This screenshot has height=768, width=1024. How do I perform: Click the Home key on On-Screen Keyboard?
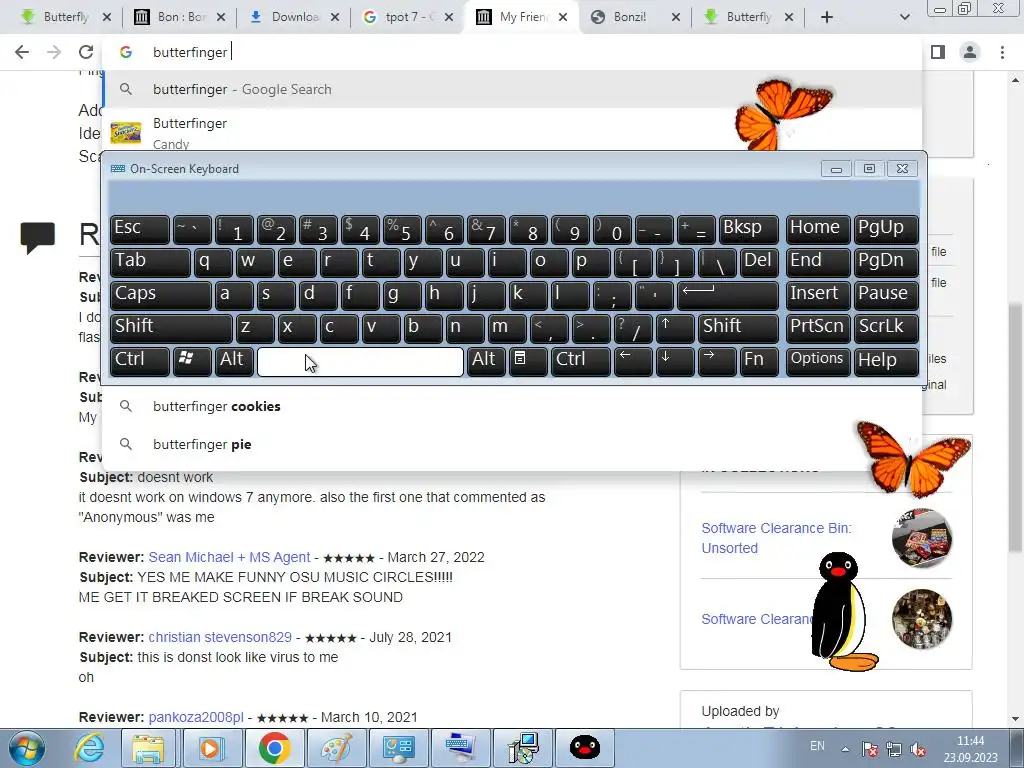(818, 229)
